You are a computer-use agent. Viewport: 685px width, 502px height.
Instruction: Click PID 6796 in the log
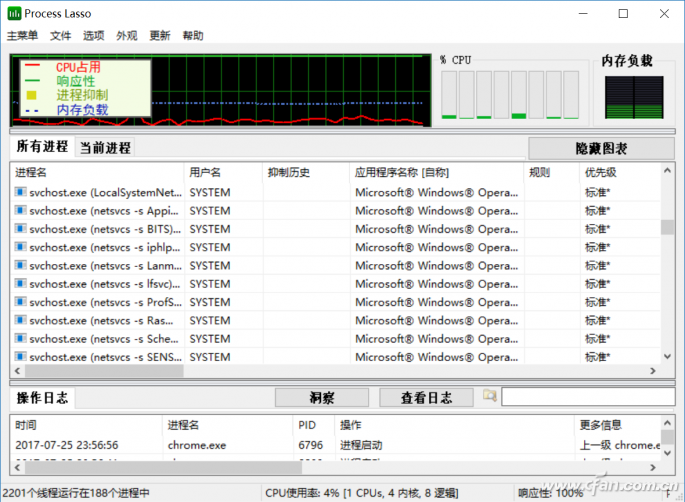[311, 445]
